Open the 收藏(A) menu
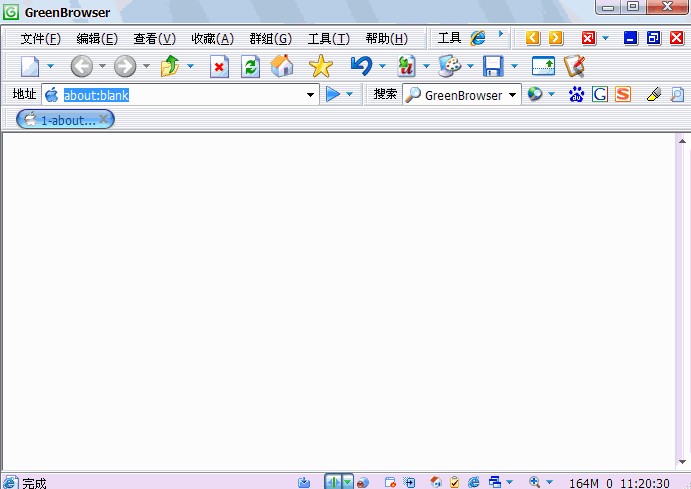 click(212, 39)
